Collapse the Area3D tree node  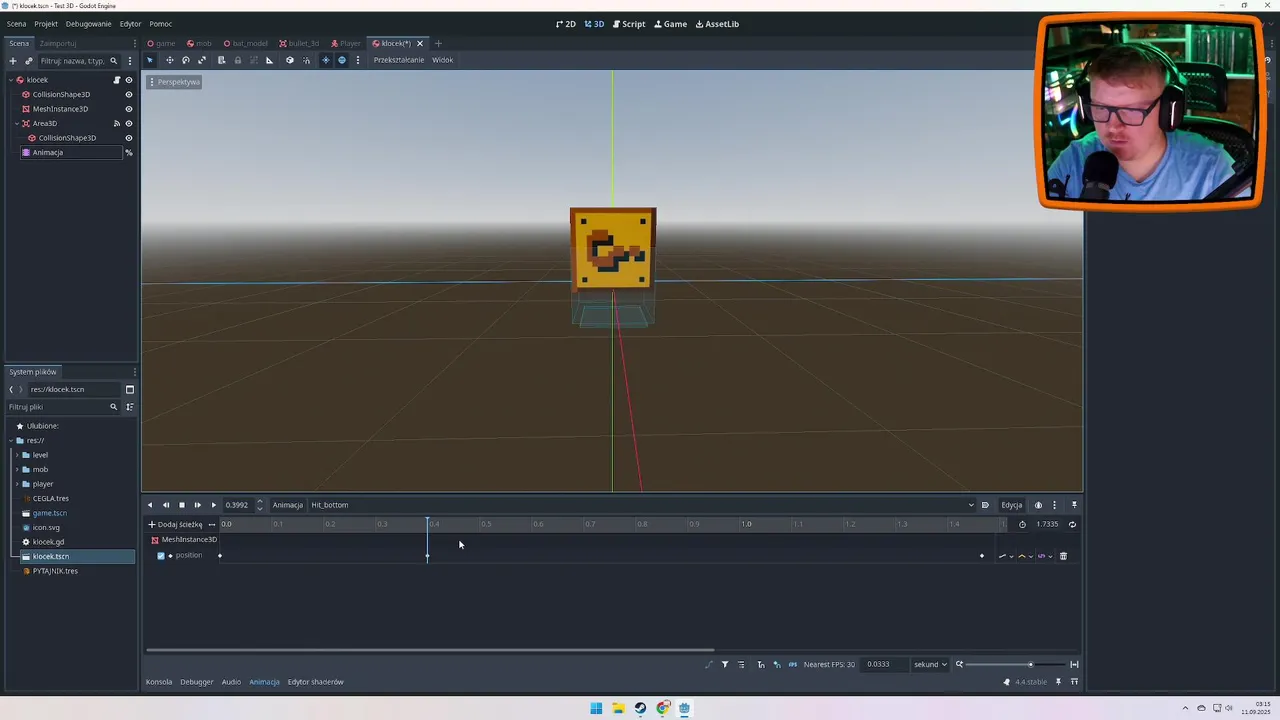tap(16, 124)
